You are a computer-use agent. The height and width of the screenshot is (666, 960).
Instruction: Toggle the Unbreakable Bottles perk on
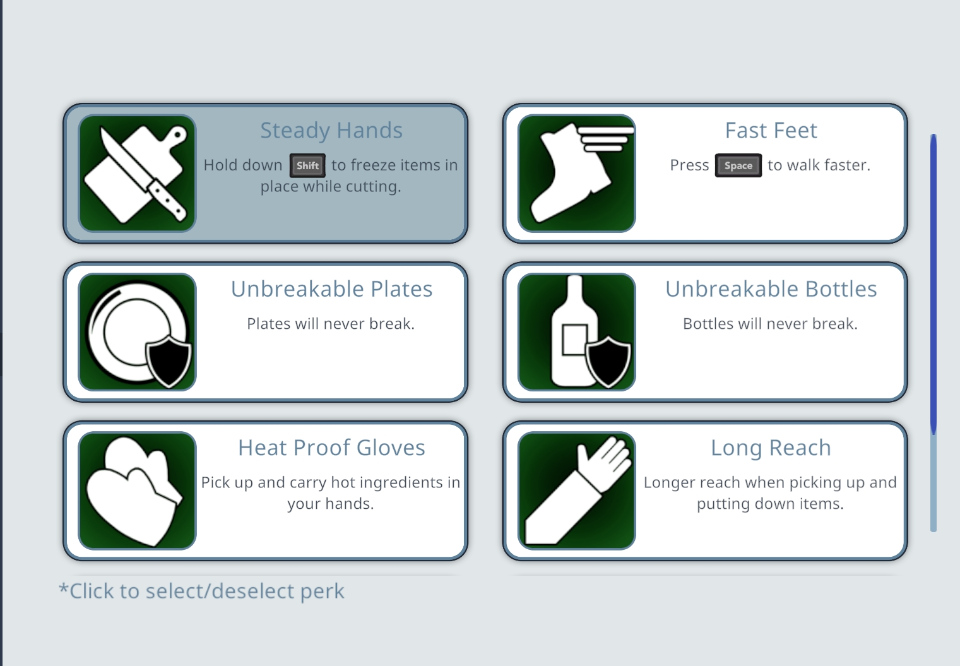[x=705, y=332]
